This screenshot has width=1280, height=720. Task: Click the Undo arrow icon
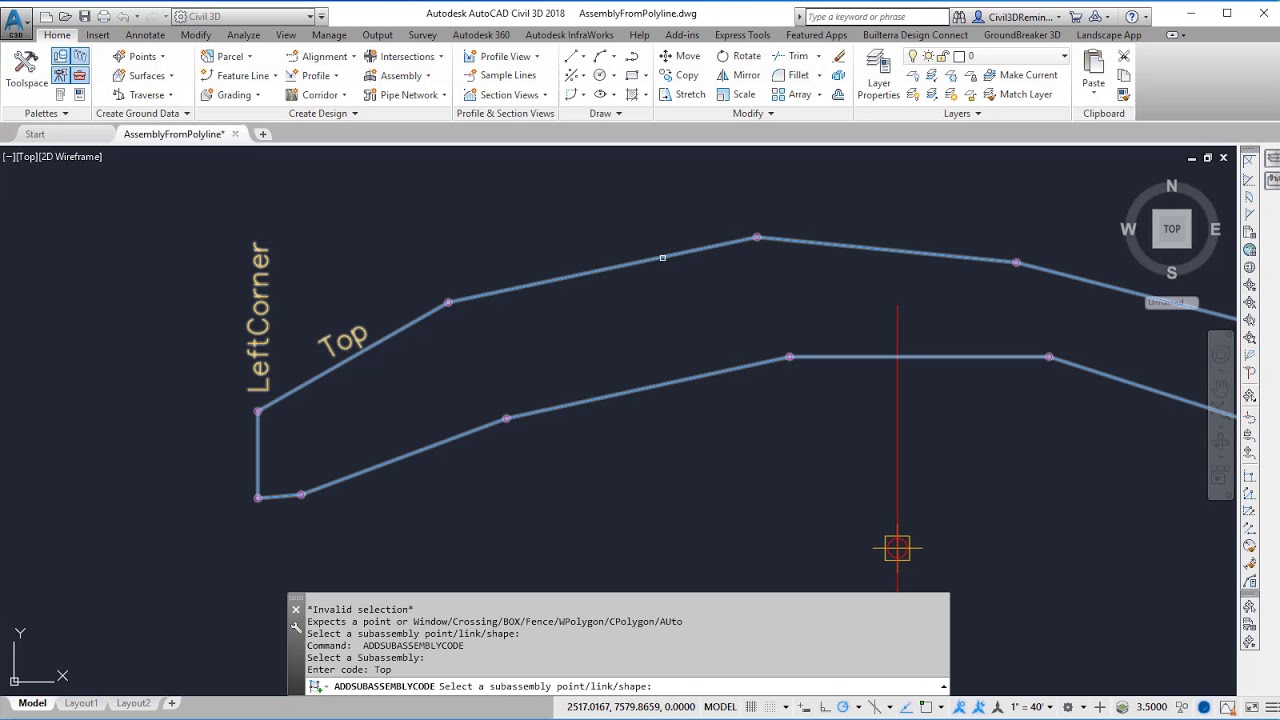pos(123,16)
